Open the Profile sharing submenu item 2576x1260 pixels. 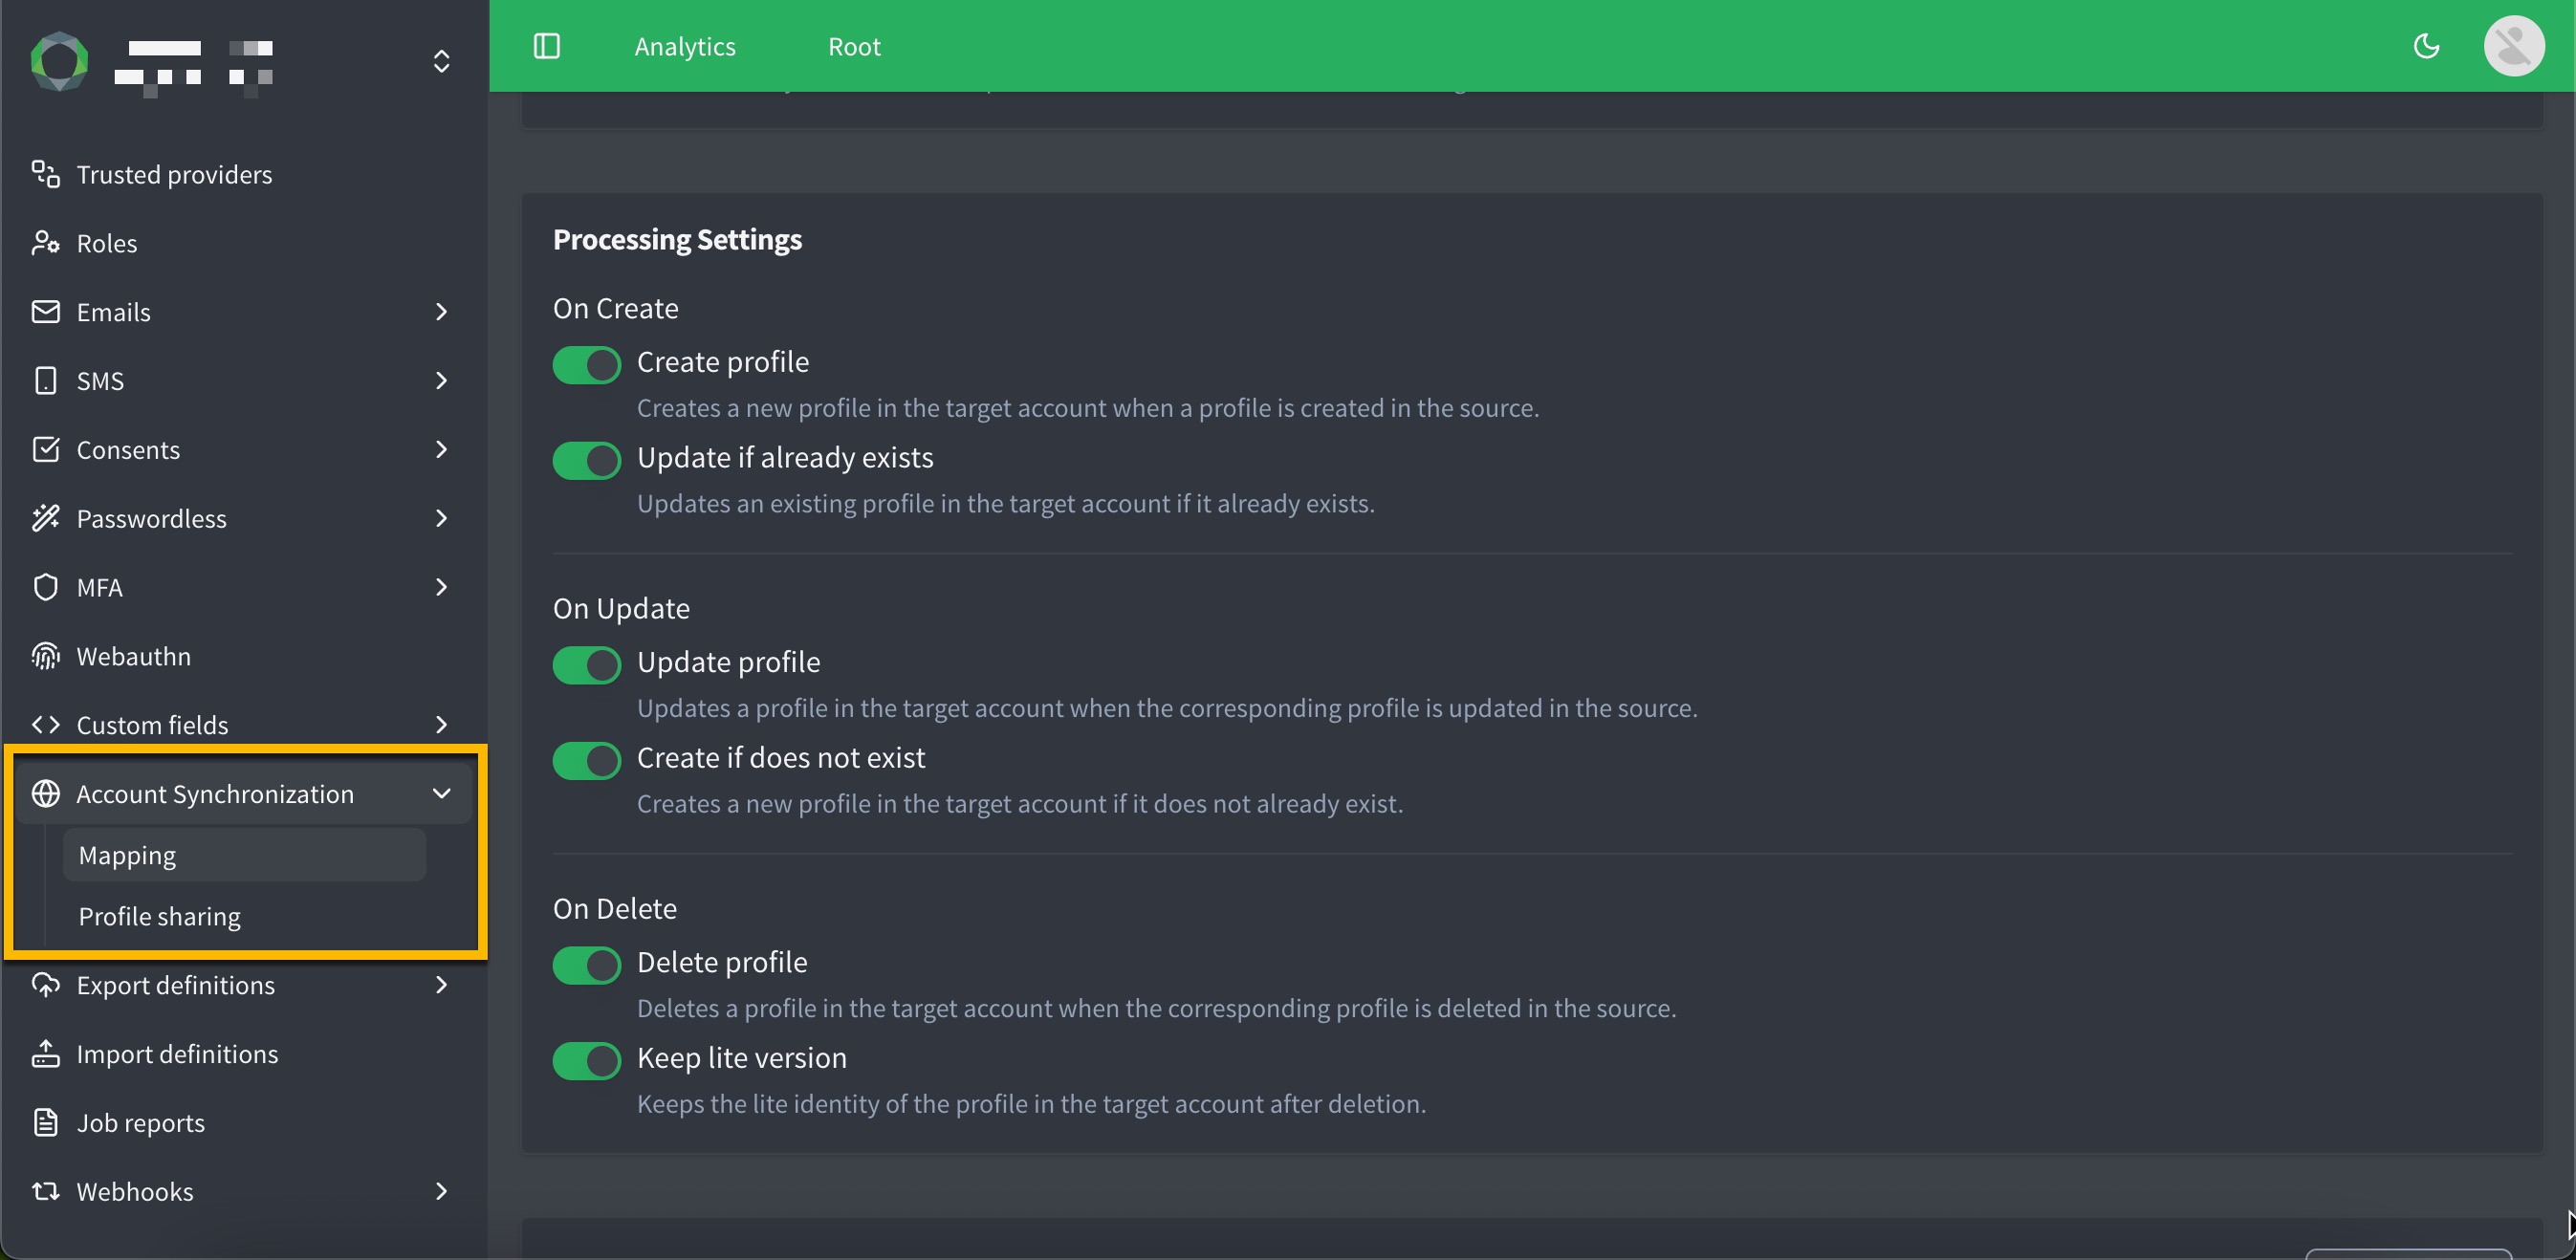point(160,916)
